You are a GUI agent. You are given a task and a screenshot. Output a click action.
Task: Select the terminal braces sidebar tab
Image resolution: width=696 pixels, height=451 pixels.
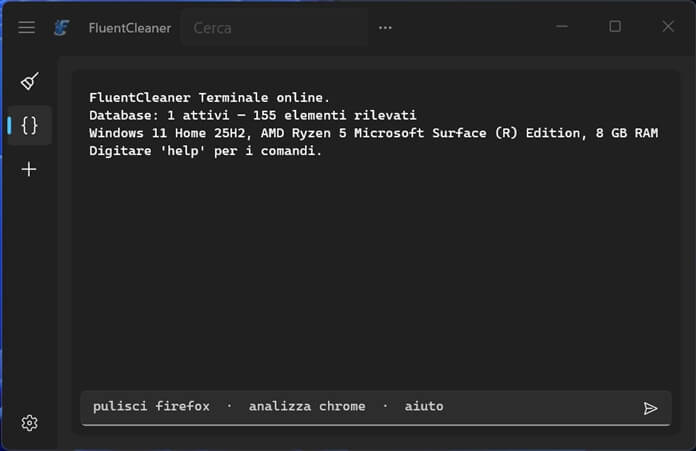(29, 125)
